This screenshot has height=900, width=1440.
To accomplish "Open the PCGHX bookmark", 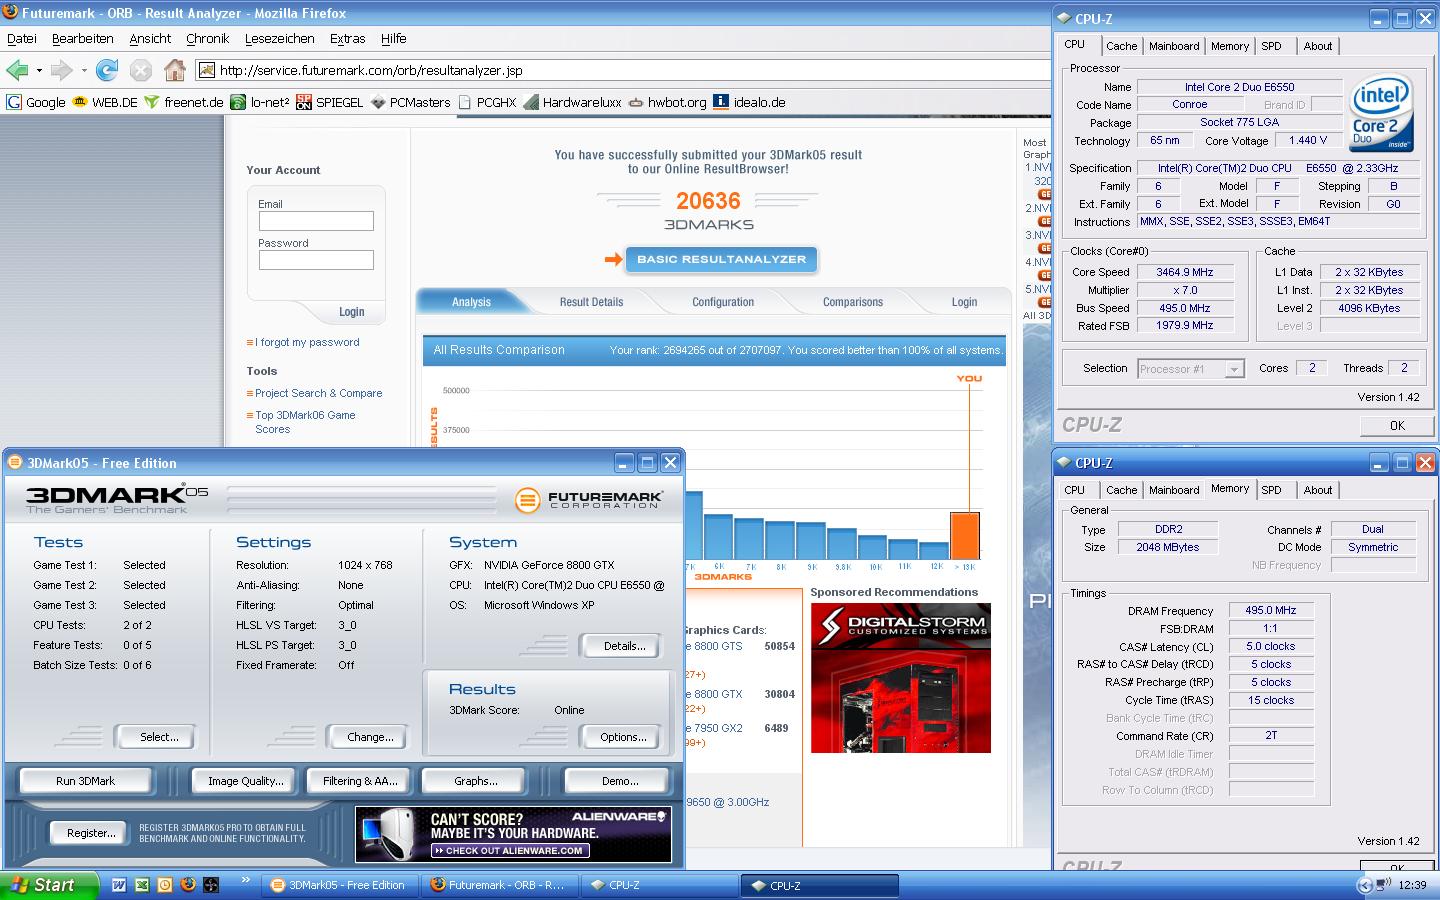I will [x=487, y=102].
